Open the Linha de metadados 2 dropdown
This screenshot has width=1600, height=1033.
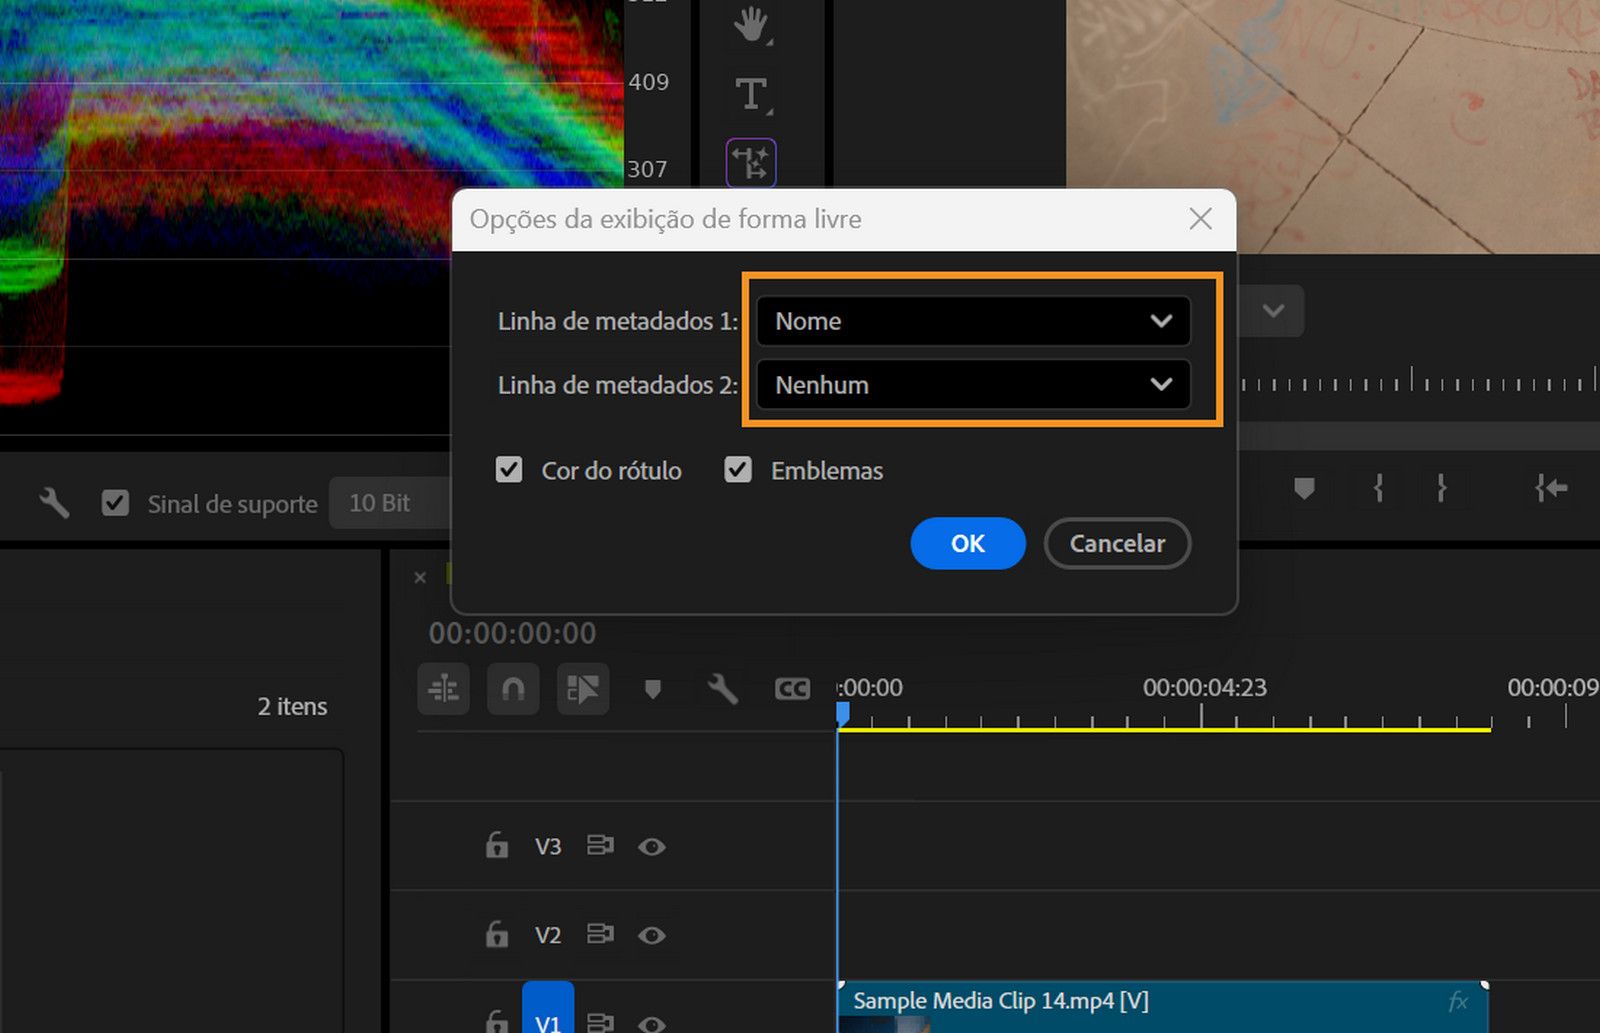click(x=971, y=385)
